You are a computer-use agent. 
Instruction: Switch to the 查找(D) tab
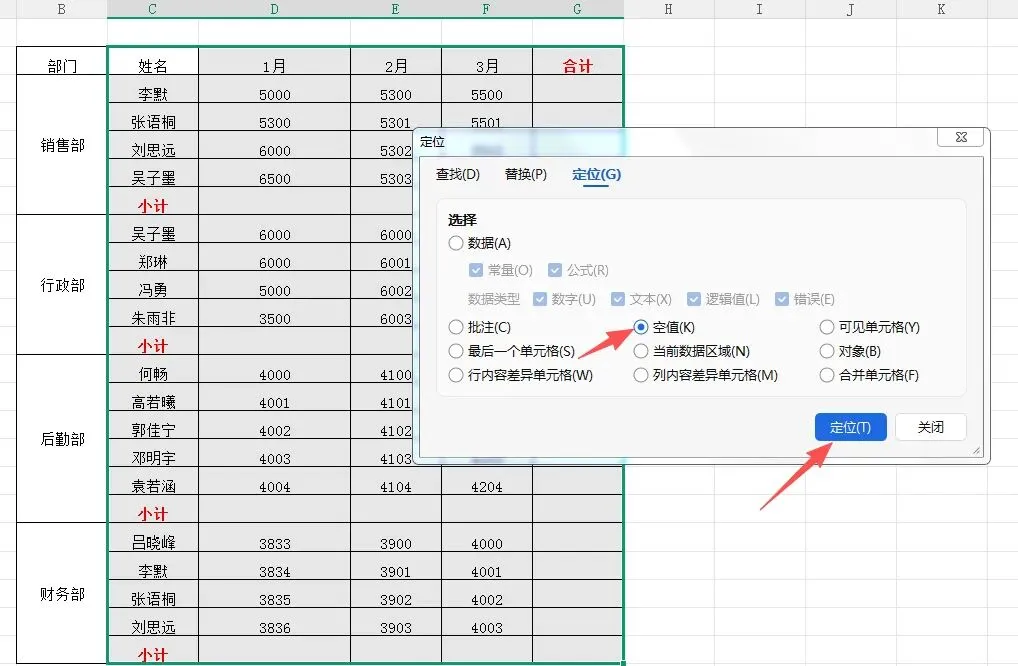point(458,174)
